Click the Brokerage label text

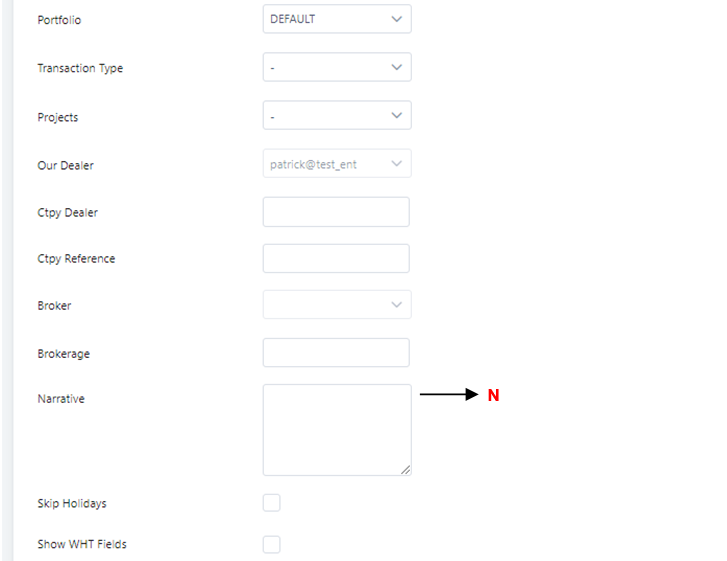[64, 354]
